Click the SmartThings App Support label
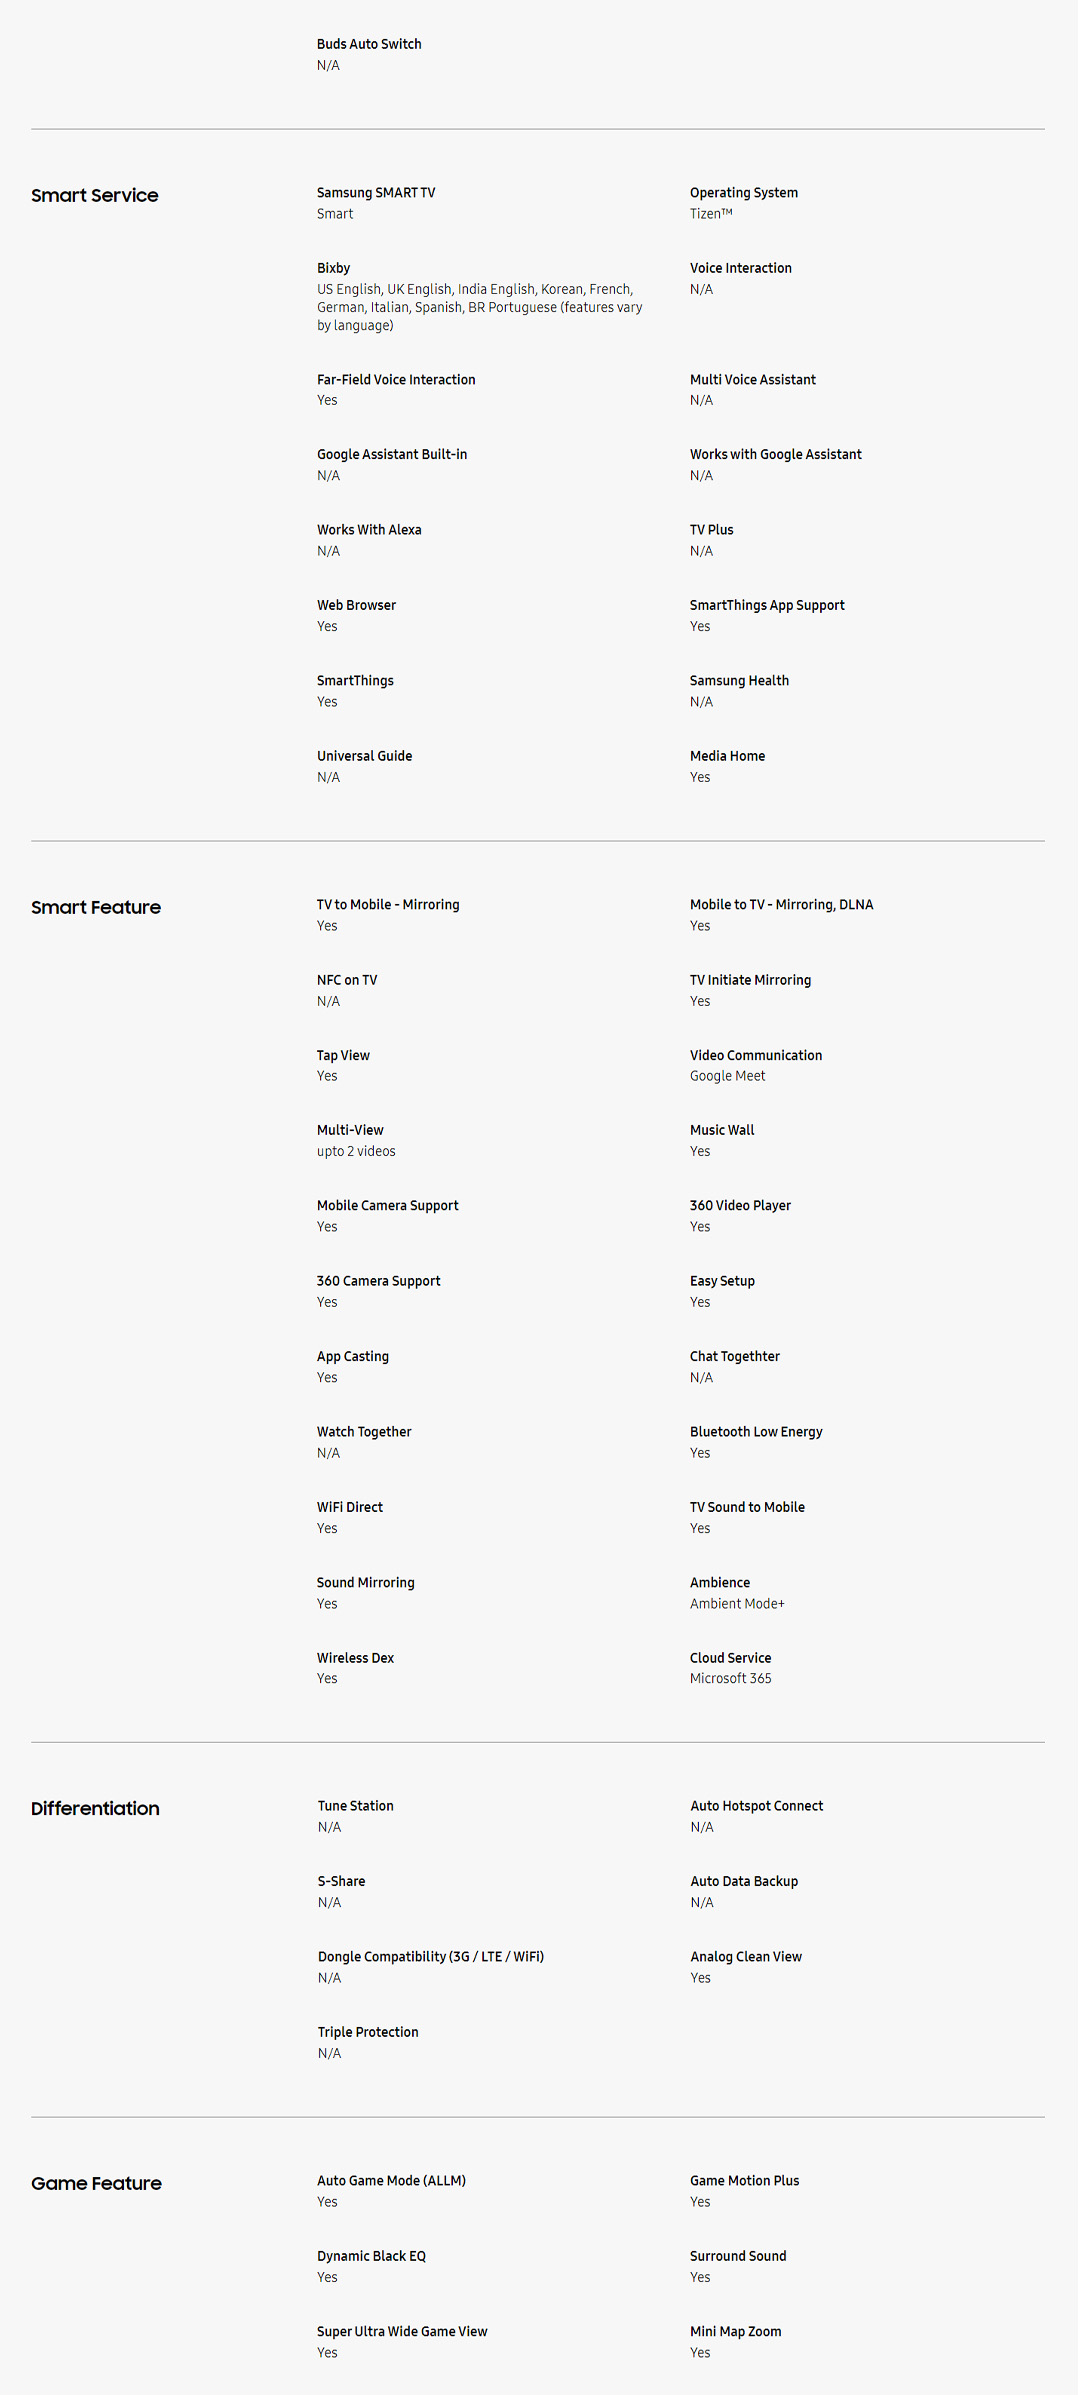 [x=767, y=606]
